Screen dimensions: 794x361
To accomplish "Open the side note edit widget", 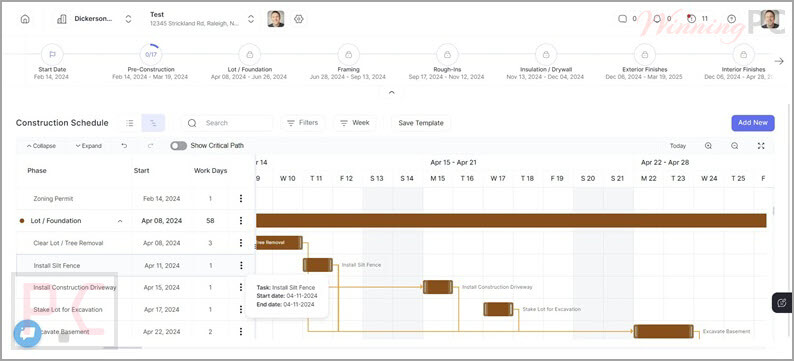I will [782, 303].
